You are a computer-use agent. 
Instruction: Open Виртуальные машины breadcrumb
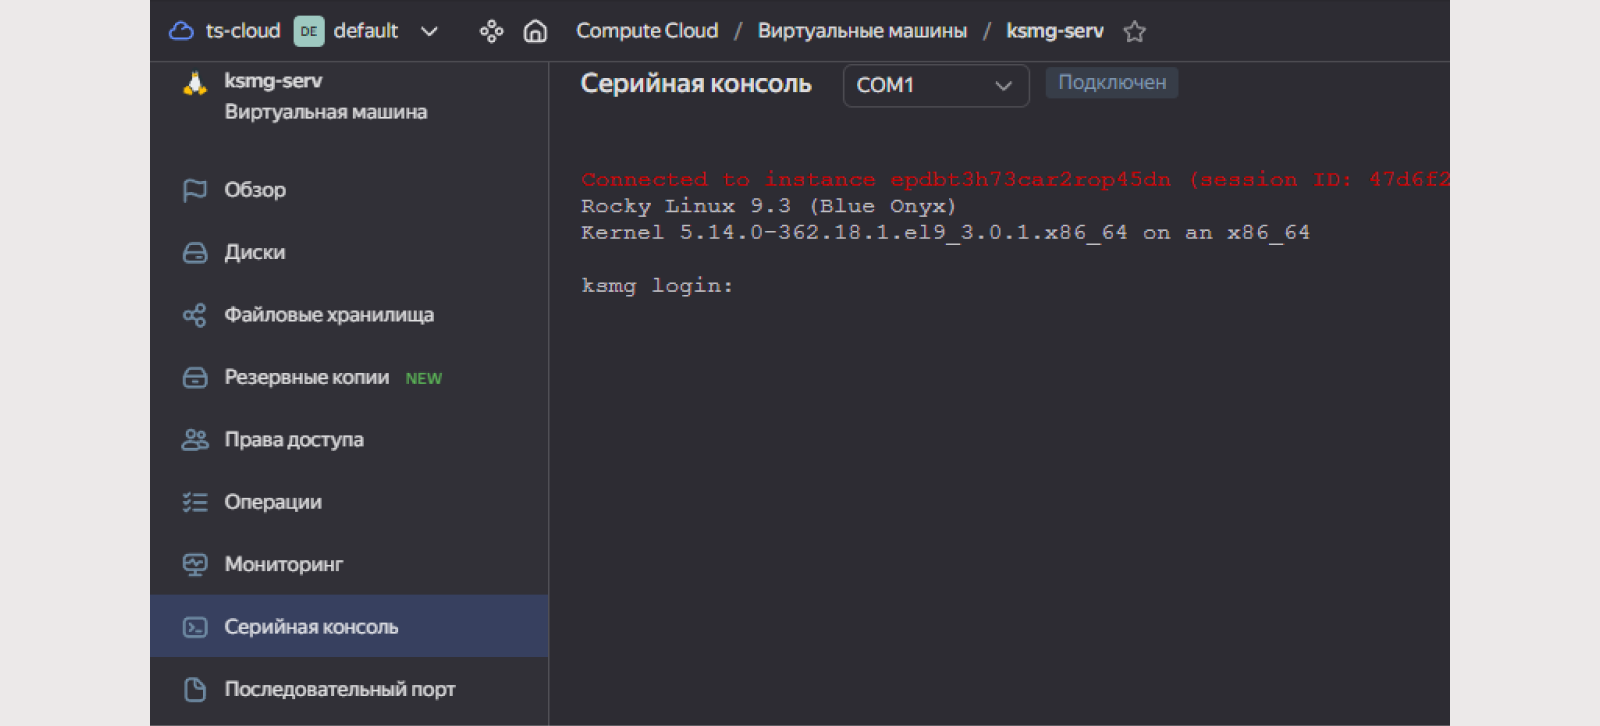point(862,31)
